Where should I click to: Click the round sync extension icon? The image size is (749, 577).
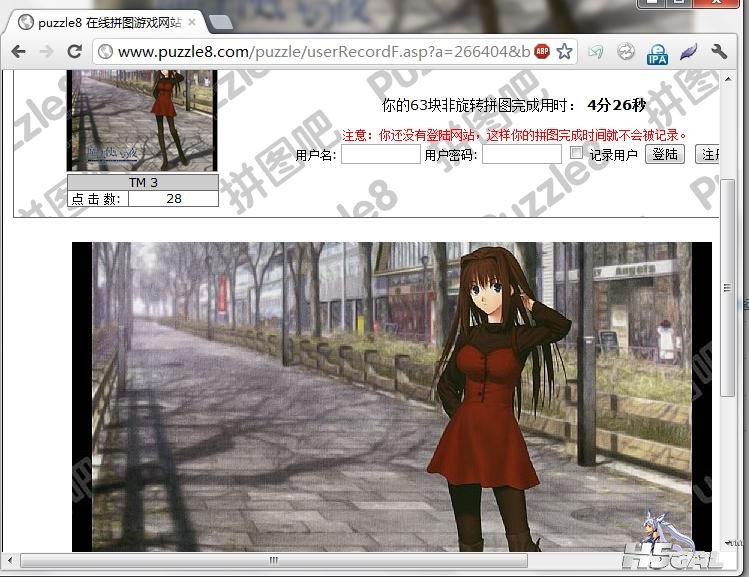coord(626,52)
